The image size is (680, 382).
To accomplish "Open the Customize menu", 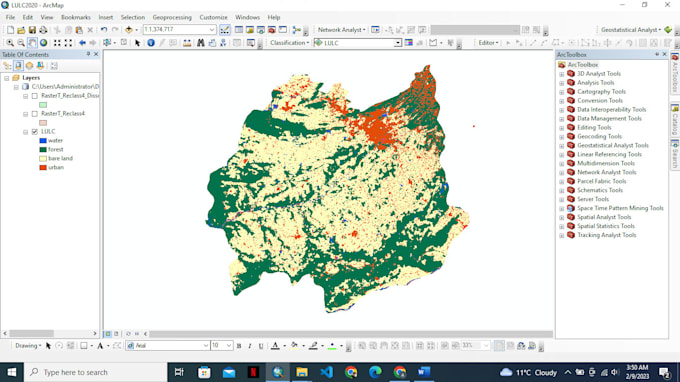I will tap(213, 17).
